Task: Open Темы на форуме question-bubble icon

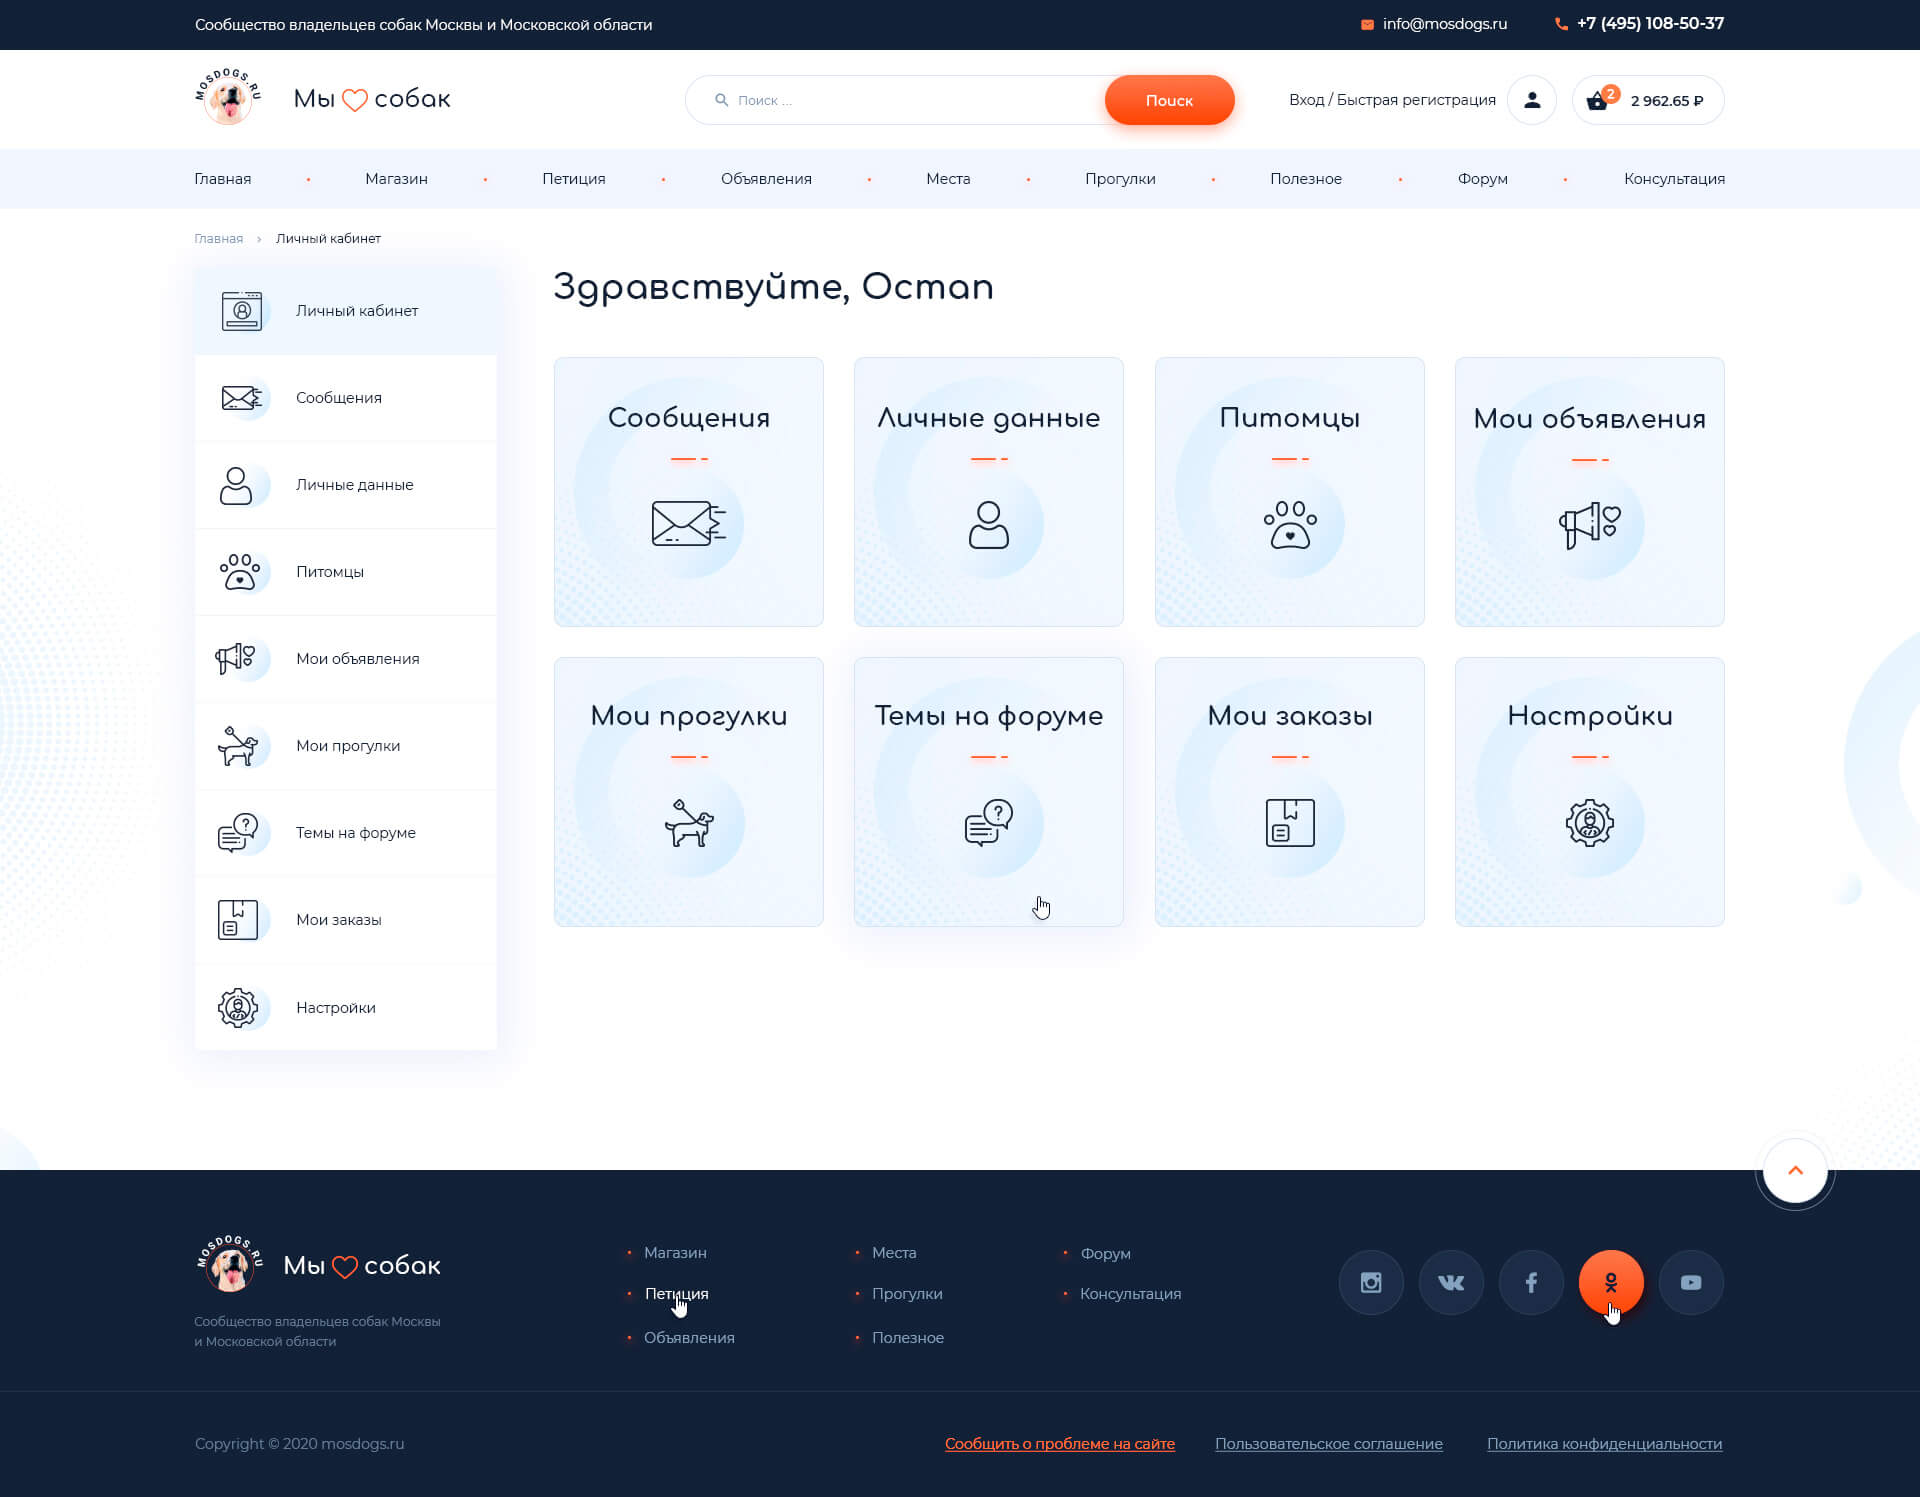Action: click(x=988, y=821)
